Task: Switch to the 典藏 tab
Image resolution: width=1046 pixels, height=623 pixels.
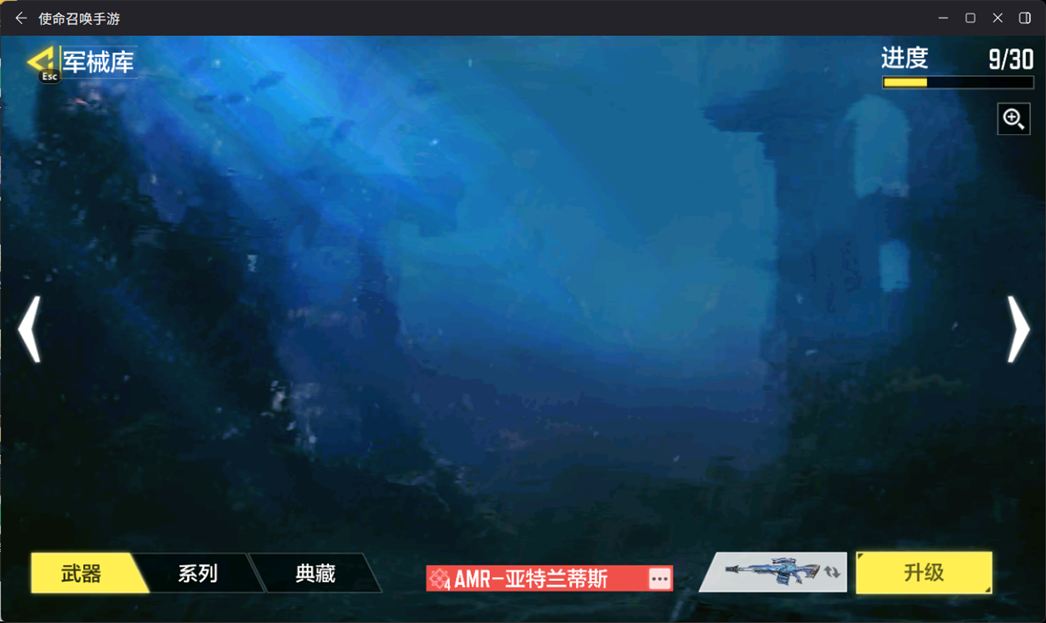Action: coord(315,573)
